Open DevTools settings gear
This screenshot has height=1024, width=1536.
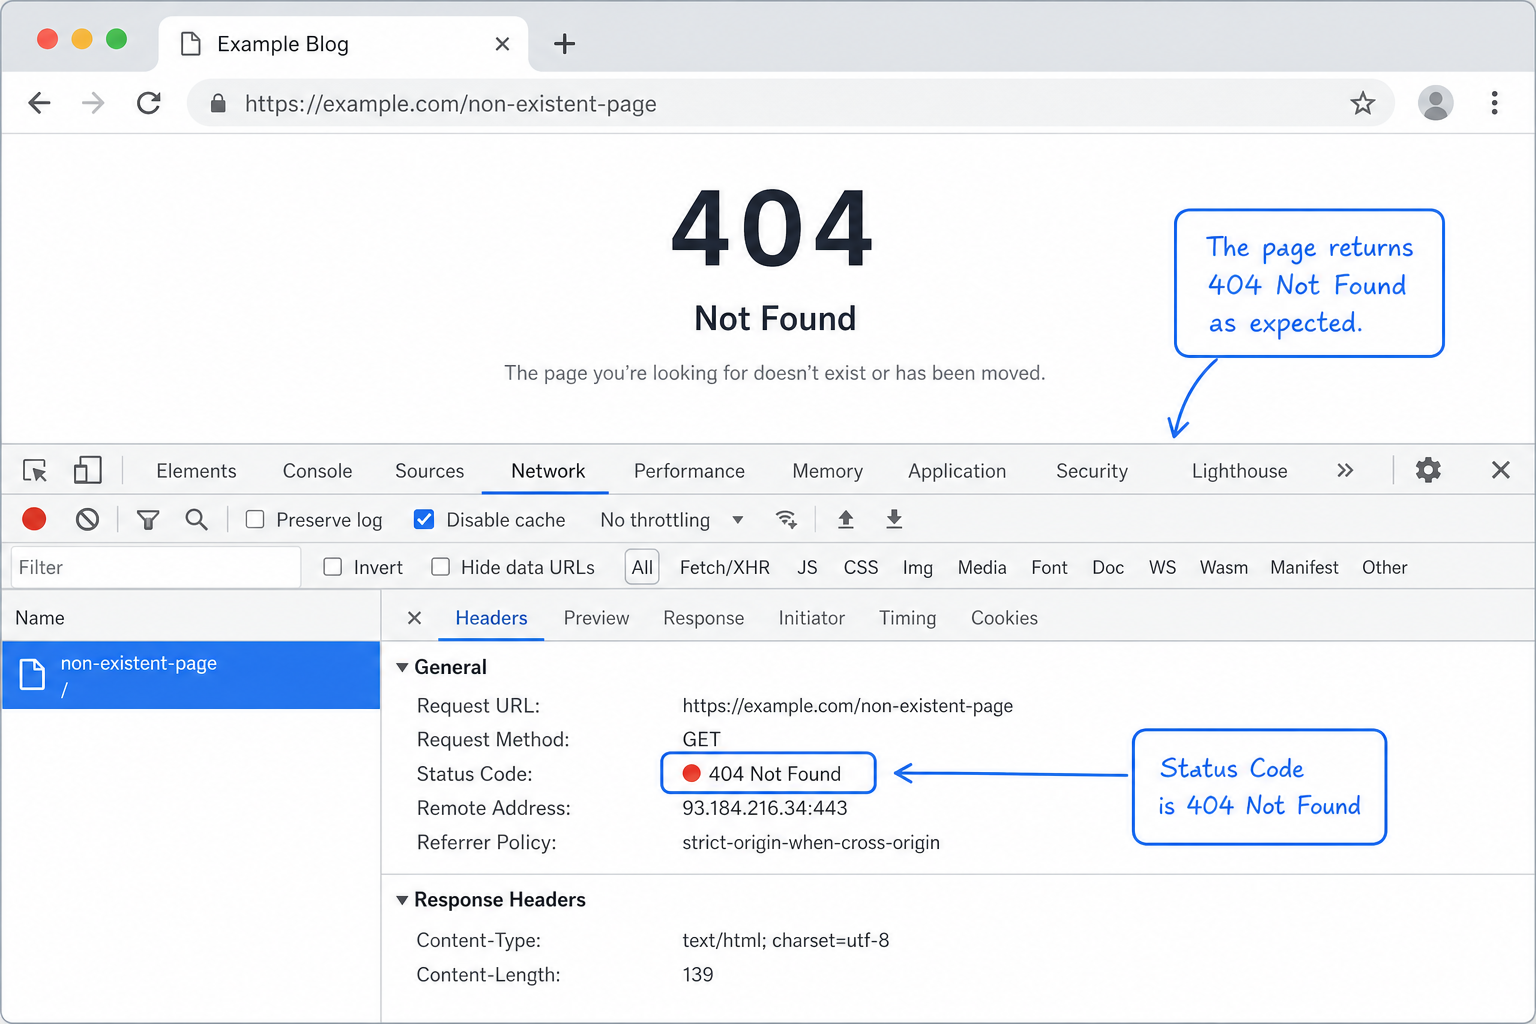1428,470
